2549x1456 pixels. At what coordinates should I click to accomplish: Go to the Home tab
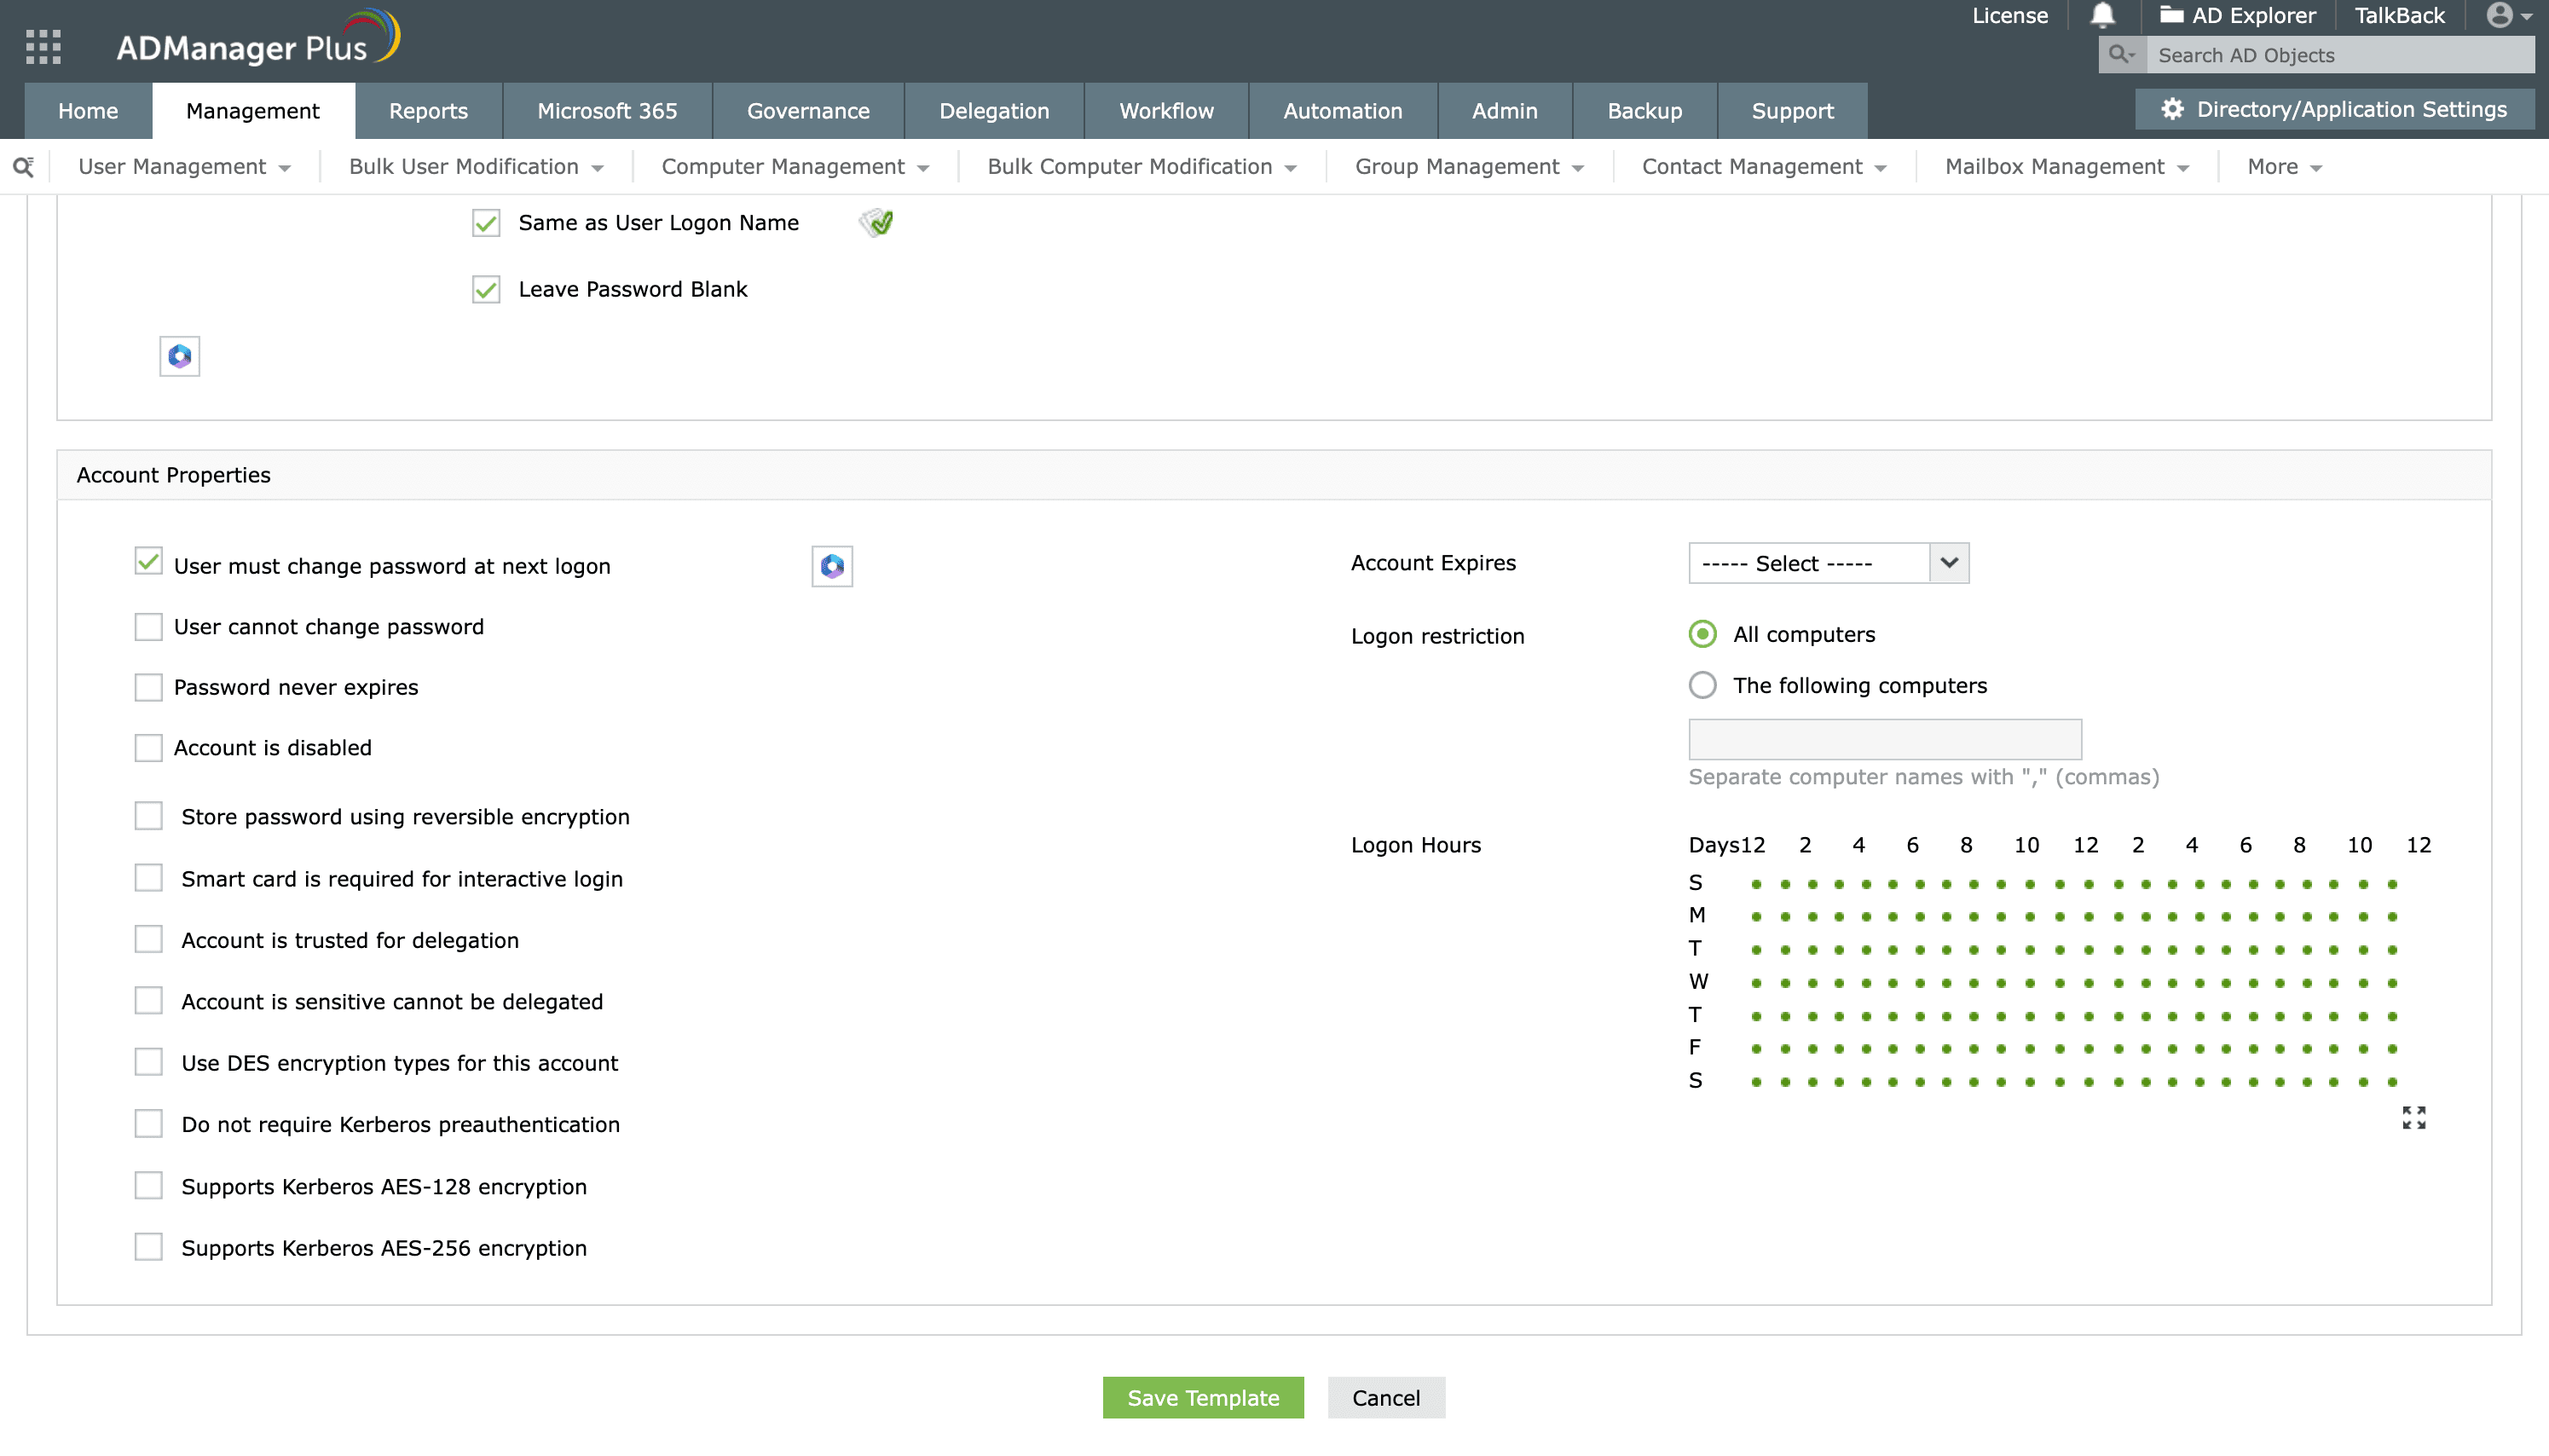pos(88,111)
